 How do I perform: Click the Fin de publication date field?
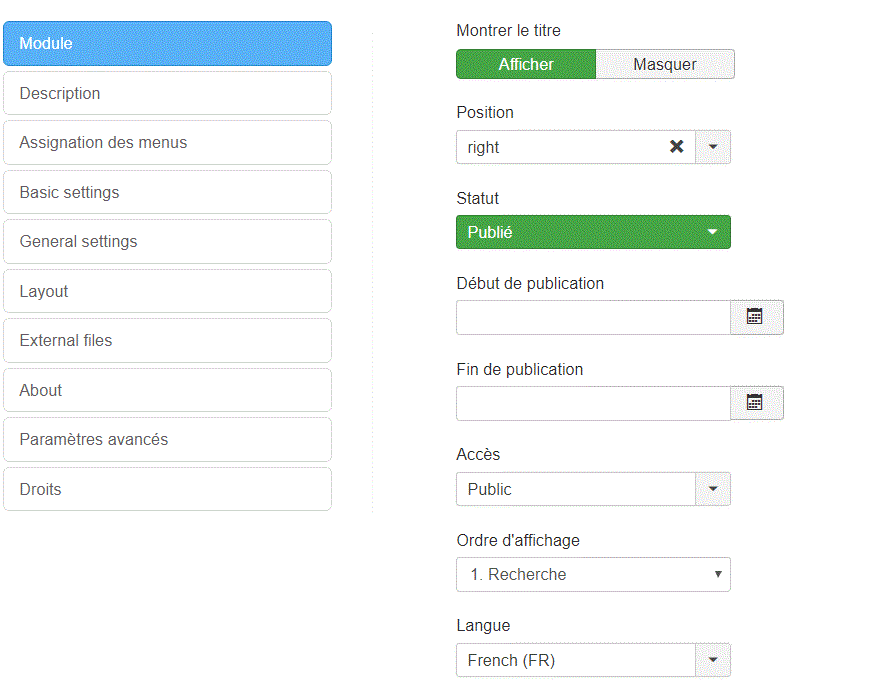pyautogui.click(x=593, y=403)
